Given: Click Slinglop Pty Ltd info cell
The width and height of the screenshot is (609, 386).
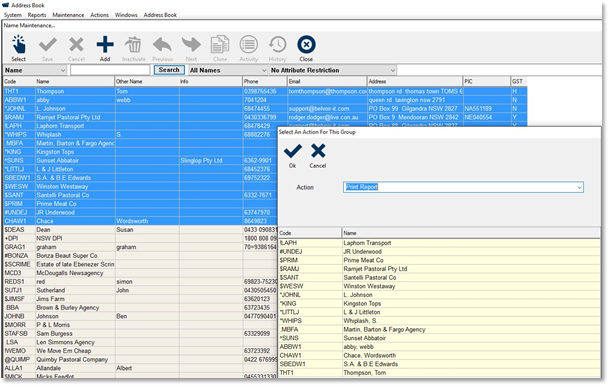Looking at the screenshot, I should 211,160.
